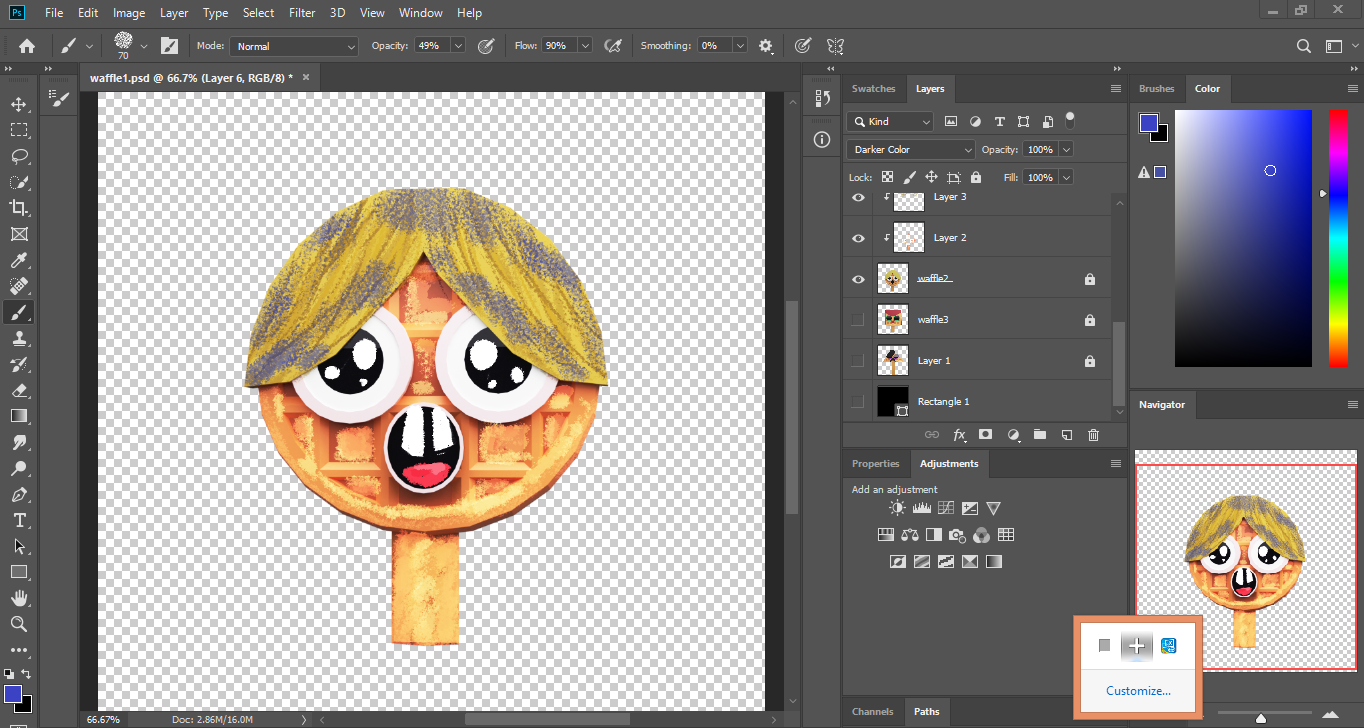This screenshot has width=1364, height=728.
Task: Activate the Horizontal Type tool
Action: [20, 520]
